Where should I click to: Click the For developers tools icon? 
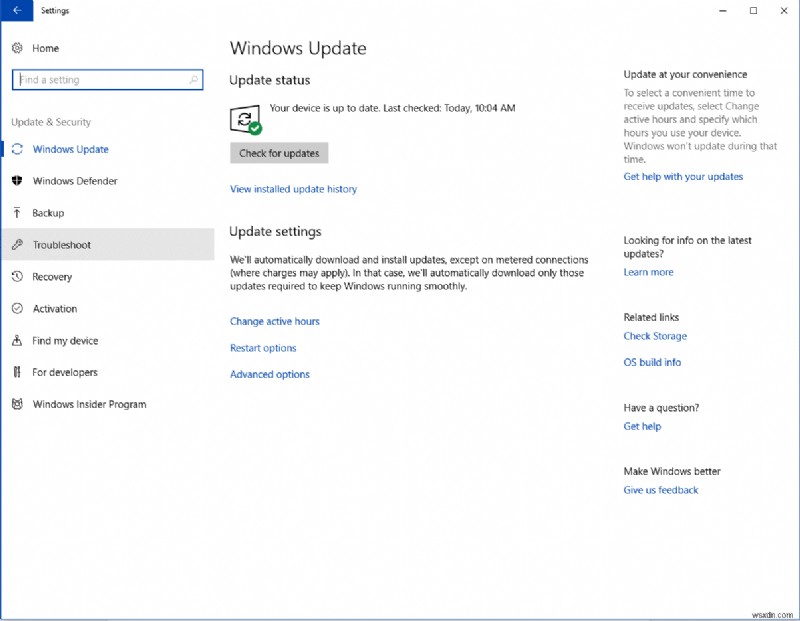coord(17,372)
